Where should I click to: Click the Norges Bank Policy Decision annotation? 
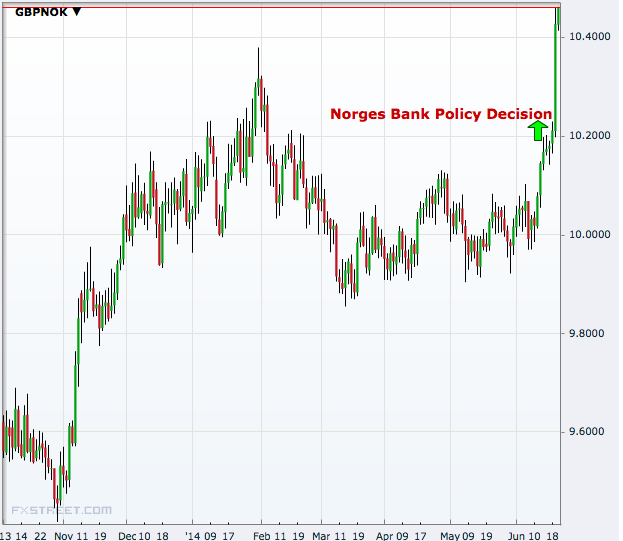point(441,114)
